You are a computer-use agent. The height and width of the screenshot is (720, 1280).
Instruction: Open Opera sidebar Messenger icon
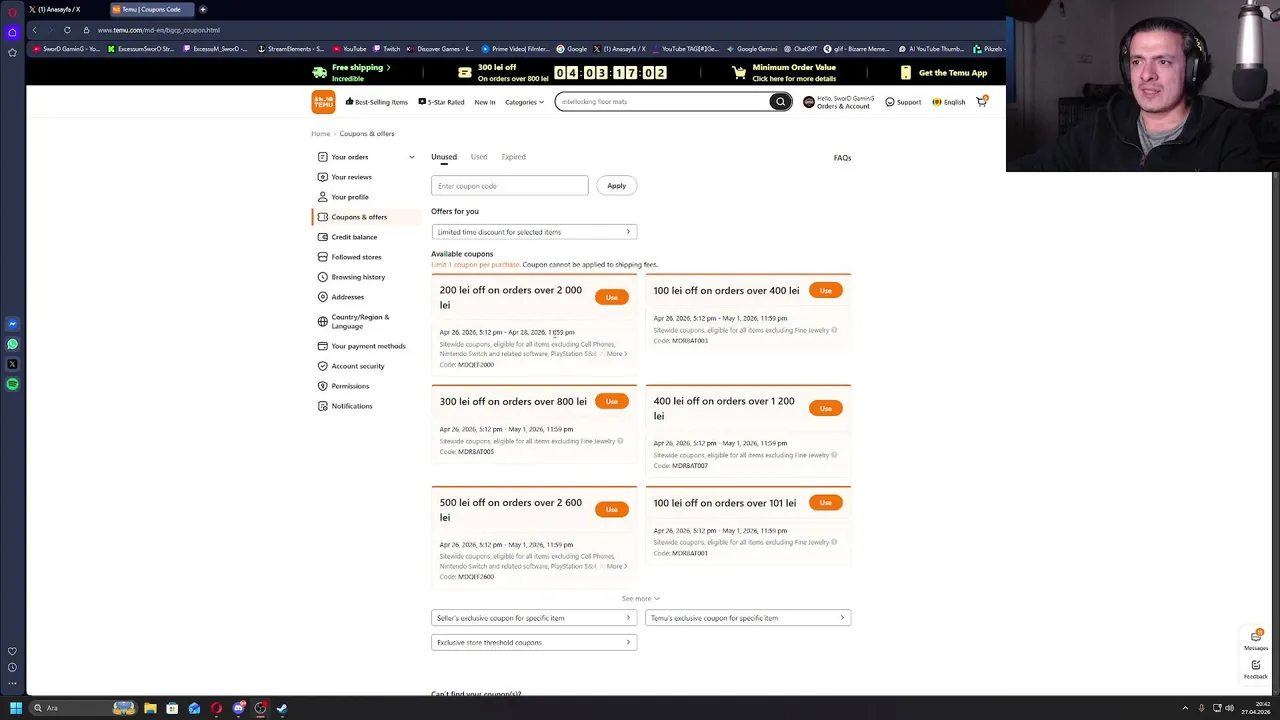(12, 324)
